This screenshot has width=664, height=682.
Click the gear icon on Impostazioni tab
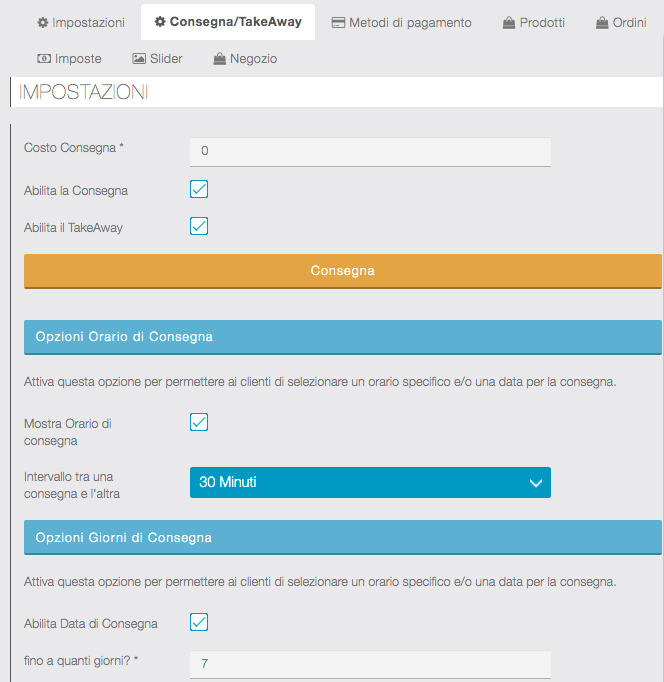click(43, 22)
